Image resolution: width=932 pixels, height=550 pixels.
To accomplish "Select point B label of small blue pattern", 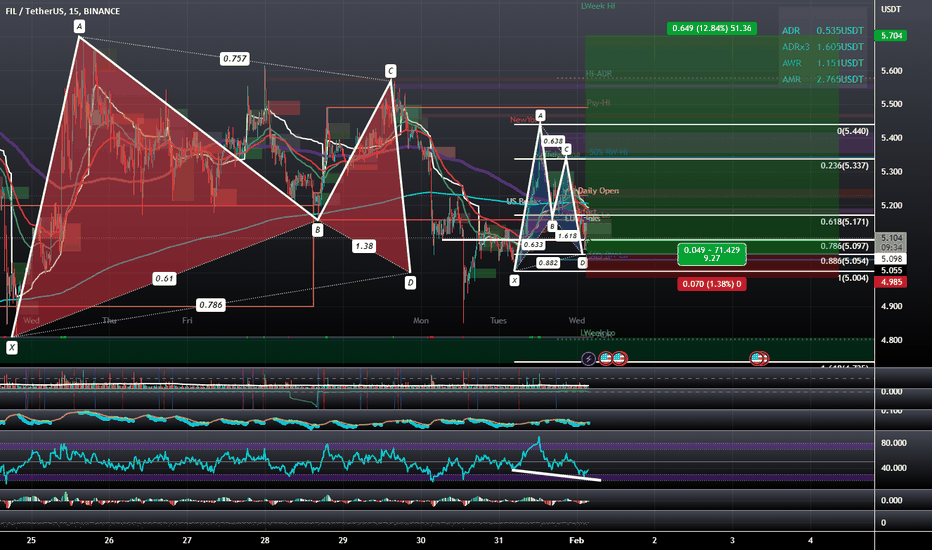I will [x=552, y=227].
